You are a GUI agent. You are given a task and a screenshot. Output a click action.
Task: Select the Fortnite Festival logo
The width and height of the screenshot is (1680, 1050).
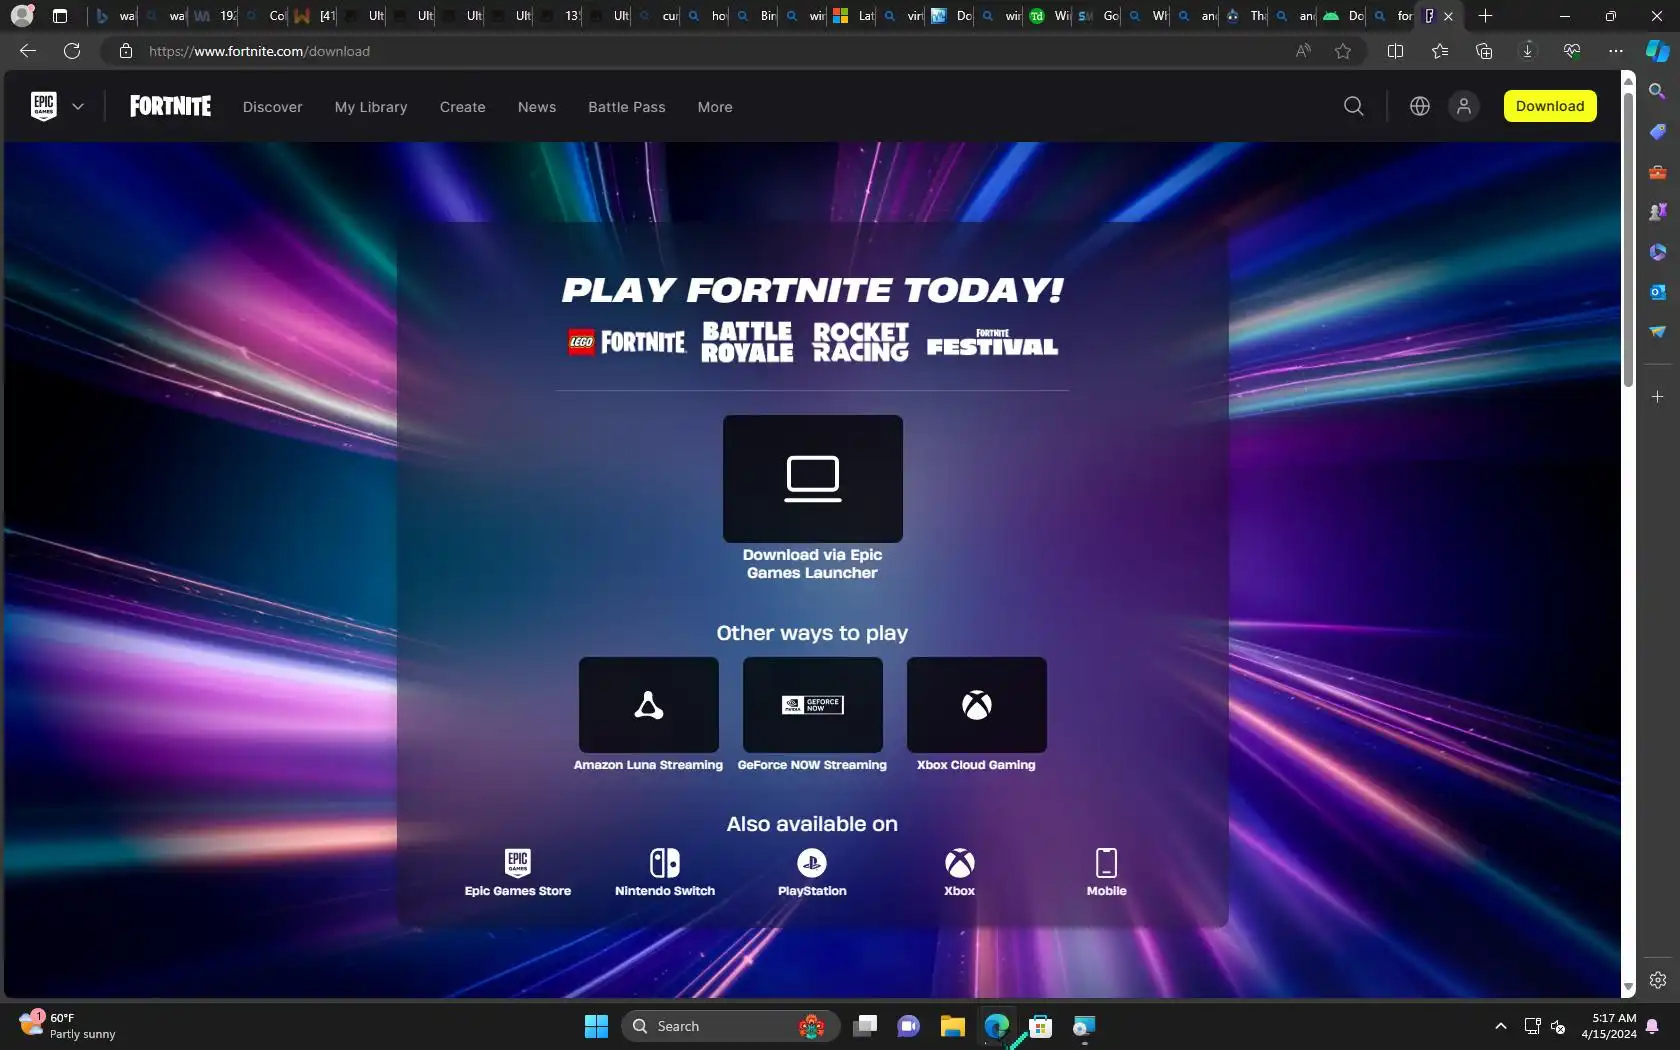992,342
